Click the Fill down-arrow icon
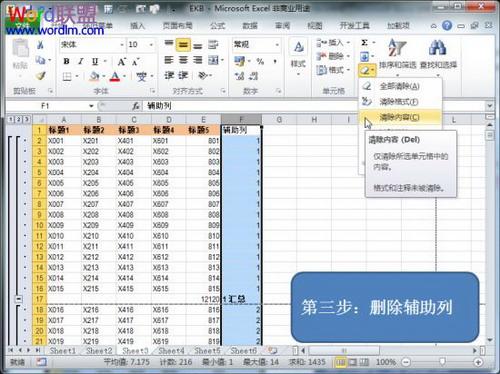Viewport: 500px width, 374px height. coord(365,56)
